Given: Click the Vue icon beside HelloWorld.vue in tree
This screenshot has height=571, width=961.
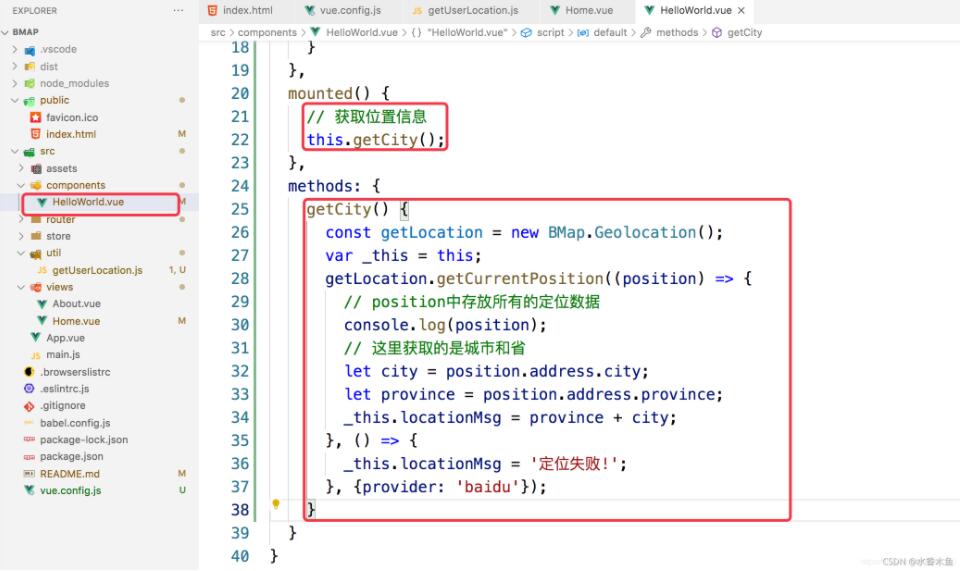Looking at the screenshot, I should pos(42,202).
